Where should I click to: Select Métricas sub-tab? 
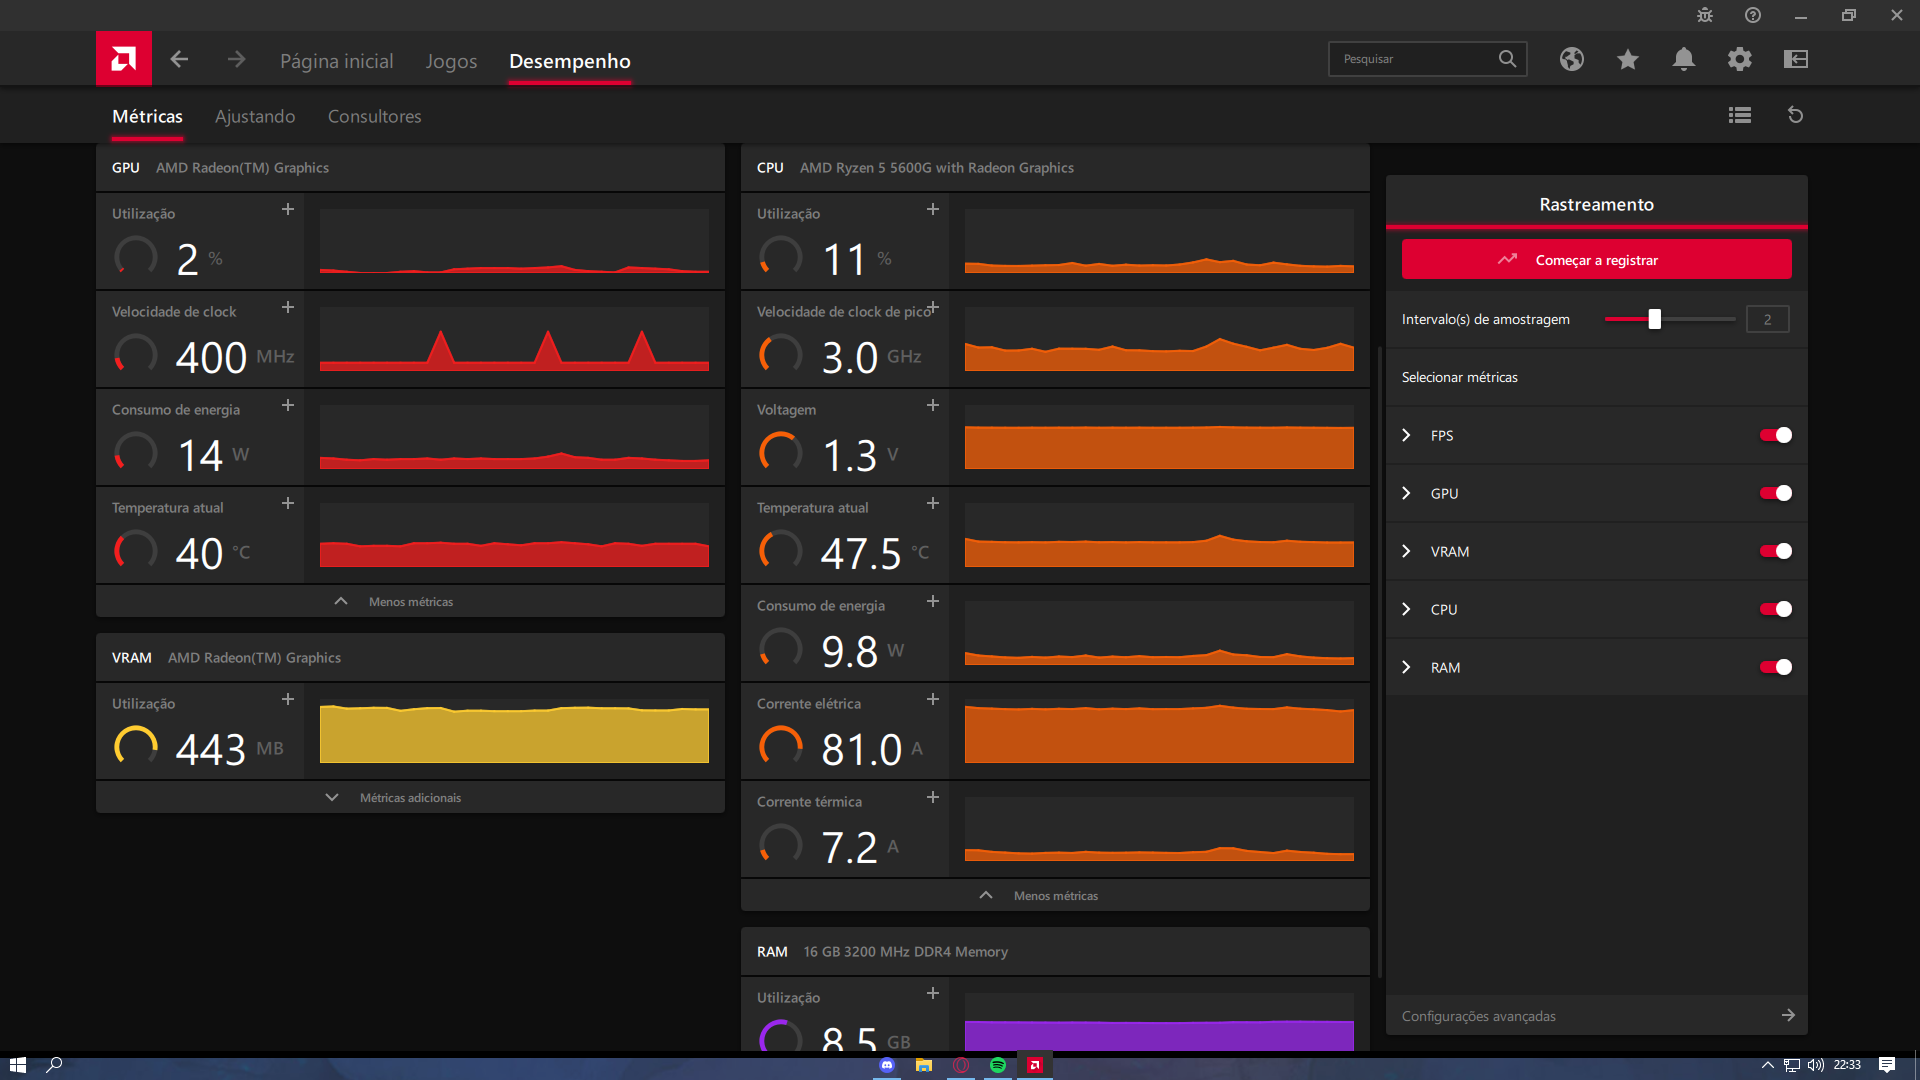pos(147,116)
